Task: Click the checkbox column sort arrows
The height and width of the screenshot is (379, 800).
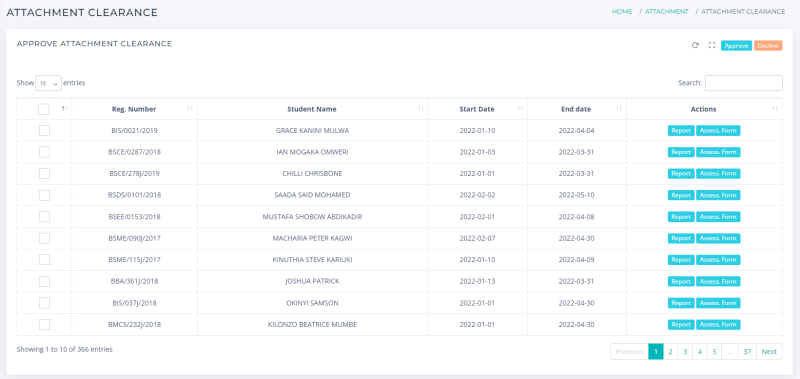Action: tap(65, 109)
